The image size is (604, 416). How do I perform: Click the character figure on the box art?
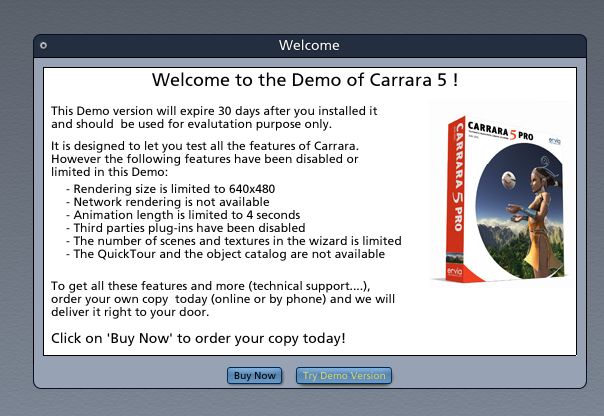click(x=538, y=216)
